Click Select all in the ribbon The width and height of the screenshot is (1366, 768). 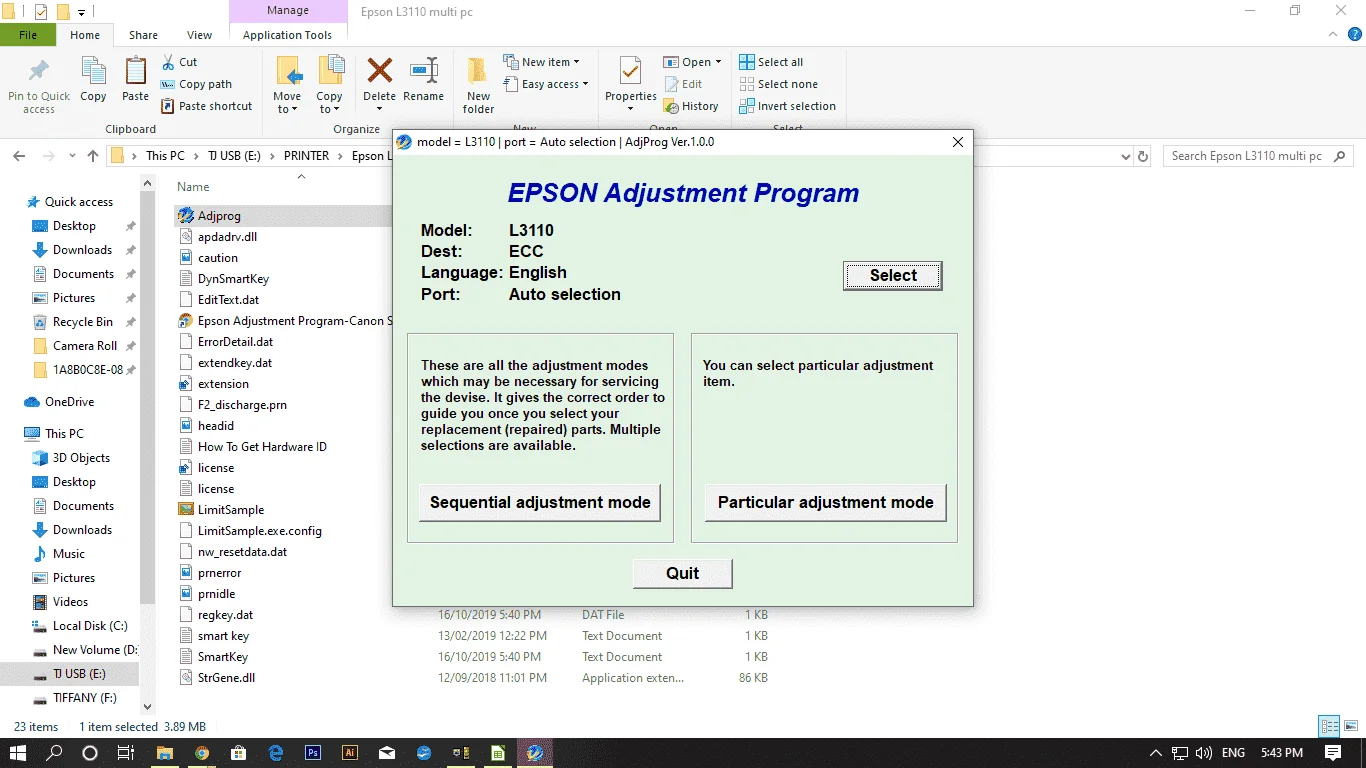coord(771,62)
